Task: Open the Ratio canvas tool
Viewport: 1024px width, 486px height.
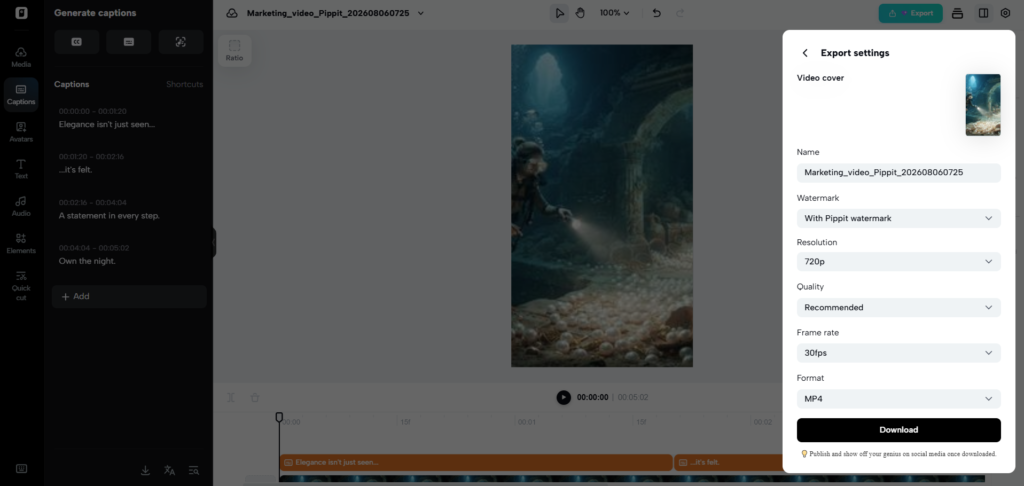Action: tap(234, 50)
